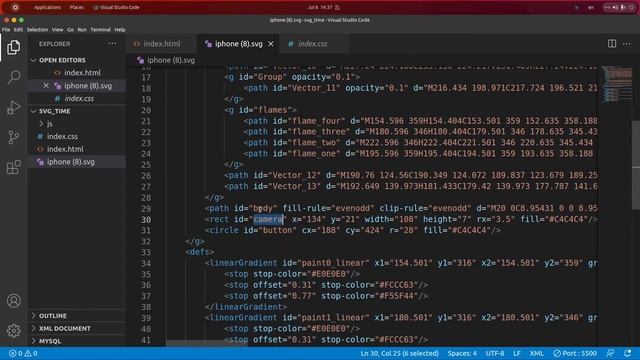Image resolution: width=640 pixels, height=360 pixels.
Task: Switch to the index.css tab
Action: click(312, 44)
